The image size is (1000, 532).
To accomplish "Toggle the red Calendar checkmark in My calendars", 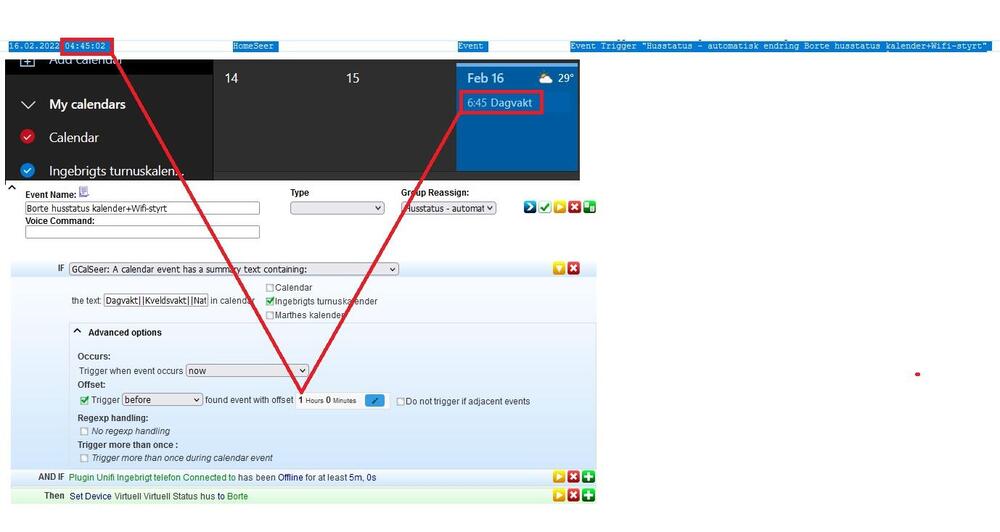I will point(27,137).
